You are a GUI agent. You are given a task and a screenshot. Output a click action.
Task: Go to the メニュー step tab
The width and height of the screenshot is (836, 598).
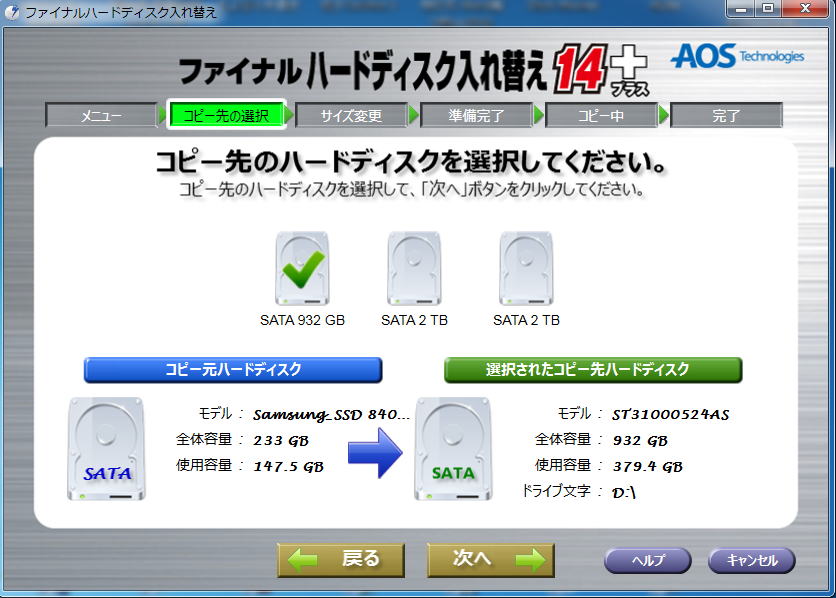coord(101,116)
